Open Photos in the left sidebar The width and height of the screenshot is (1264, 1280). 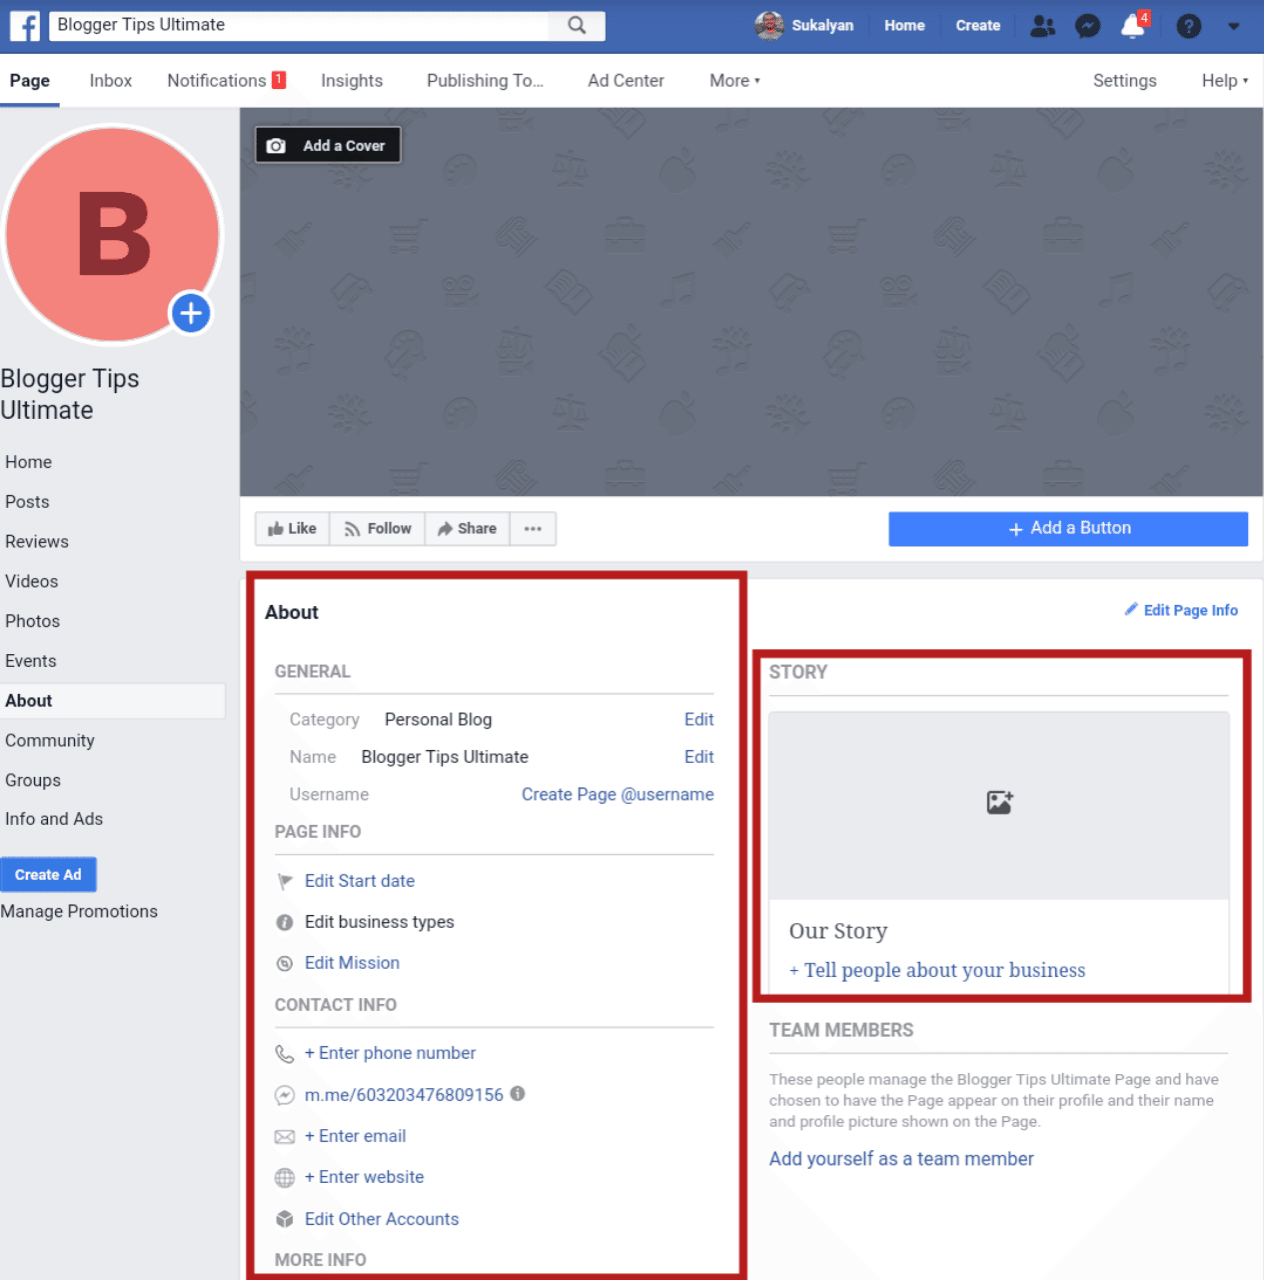point(33,621)
